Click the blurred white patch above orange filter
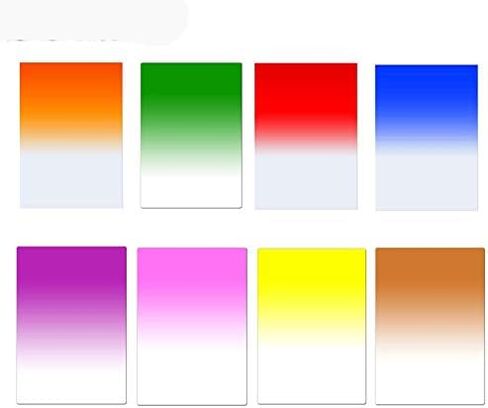This screenshot has height=408, width=488. pos(93,21)
